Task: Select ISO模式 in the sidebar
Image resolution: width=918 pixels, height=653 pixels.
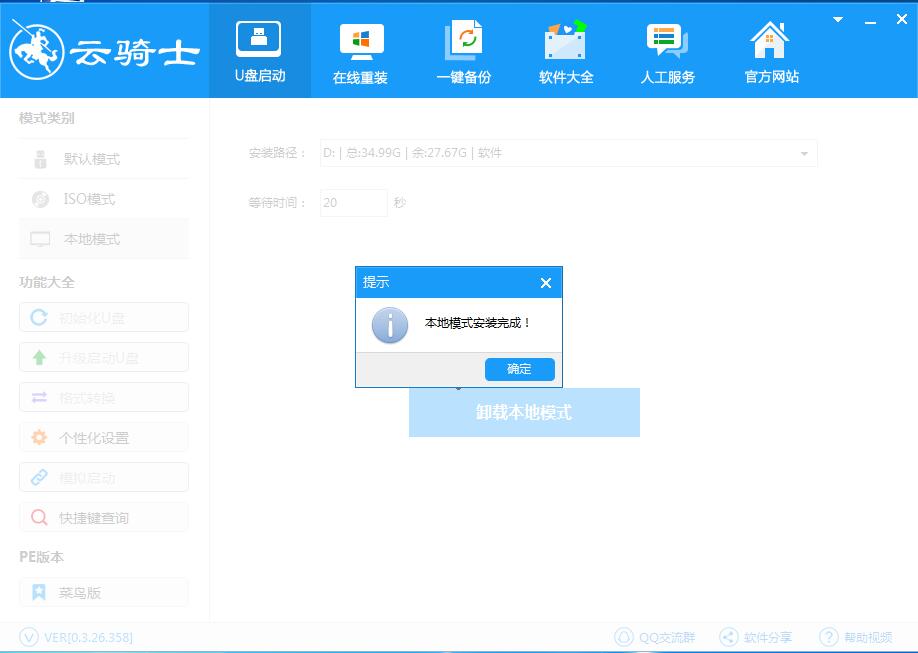Action: pos(104,199)
